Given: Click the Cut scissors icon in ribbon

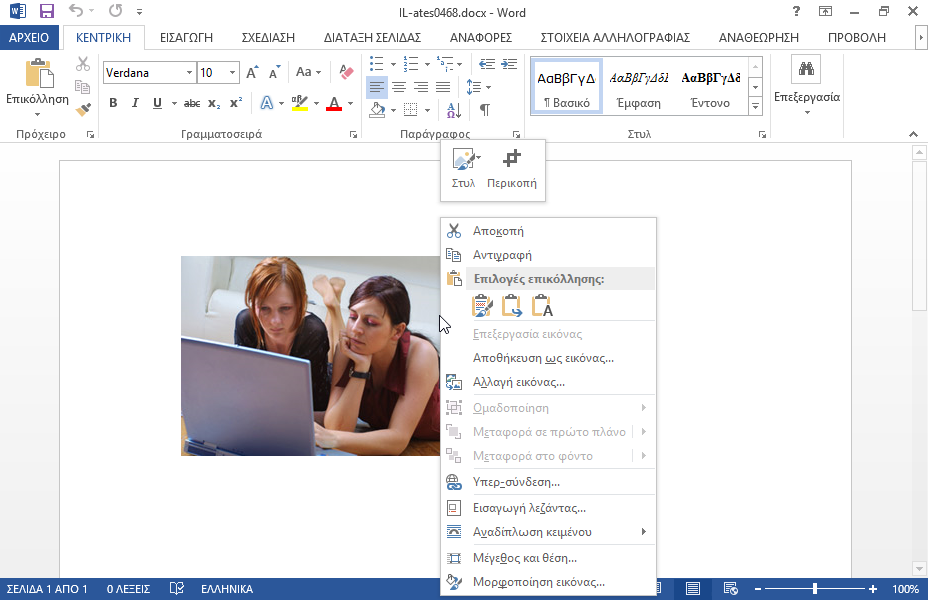Looking at the screenshot, I should (83, 63).
